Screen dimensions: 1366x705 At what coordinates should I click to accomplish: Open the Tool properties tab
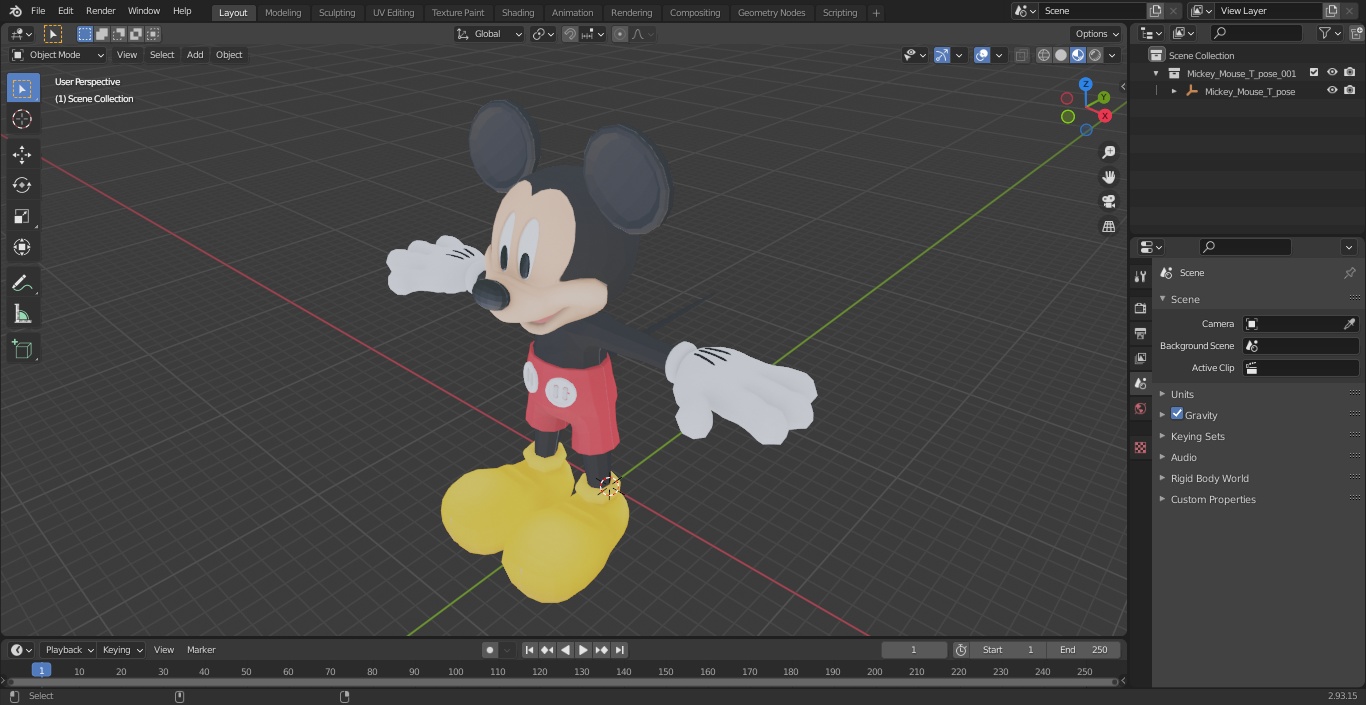[x=1140, y=276]
